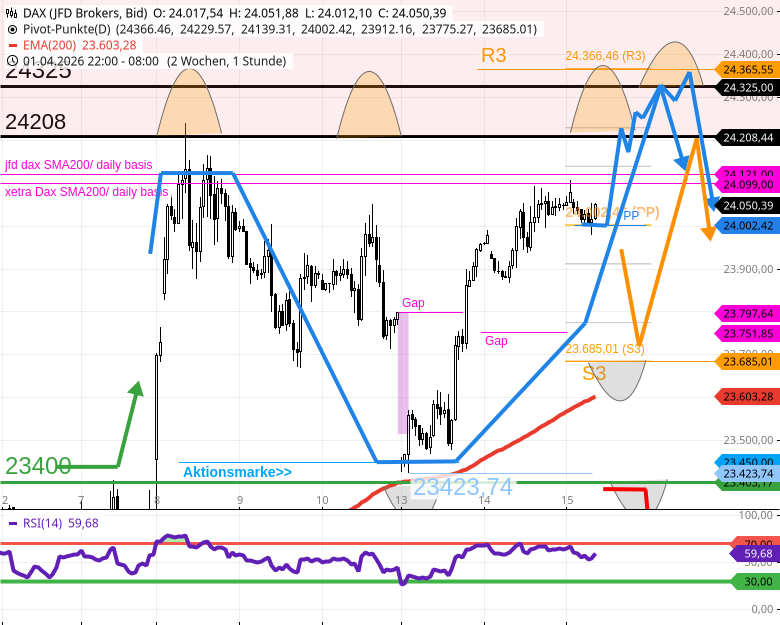Click the orange R3 label on the chart
This screenshot has width=780, height=625.
point(493,56)
